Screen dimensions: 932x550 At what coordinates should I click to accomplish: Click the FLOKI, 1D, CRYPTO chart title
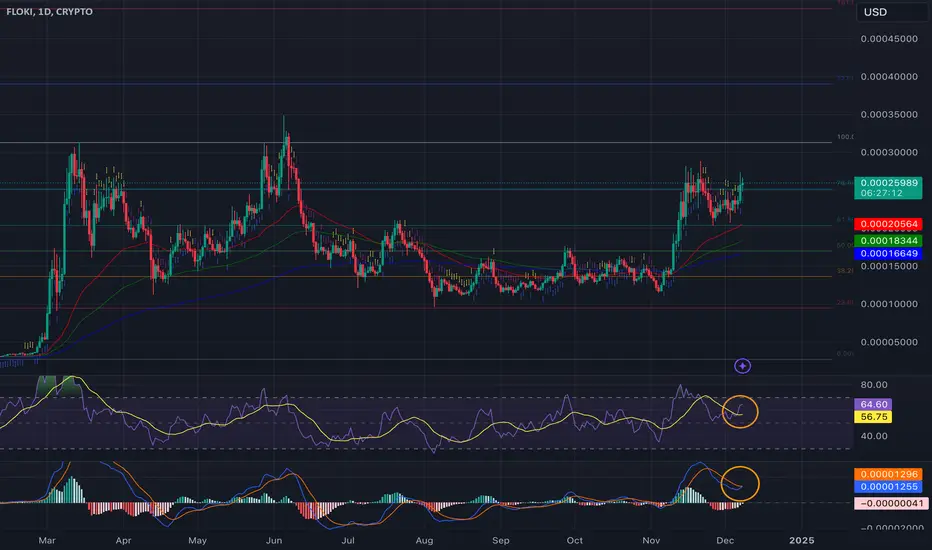(49, 11)
